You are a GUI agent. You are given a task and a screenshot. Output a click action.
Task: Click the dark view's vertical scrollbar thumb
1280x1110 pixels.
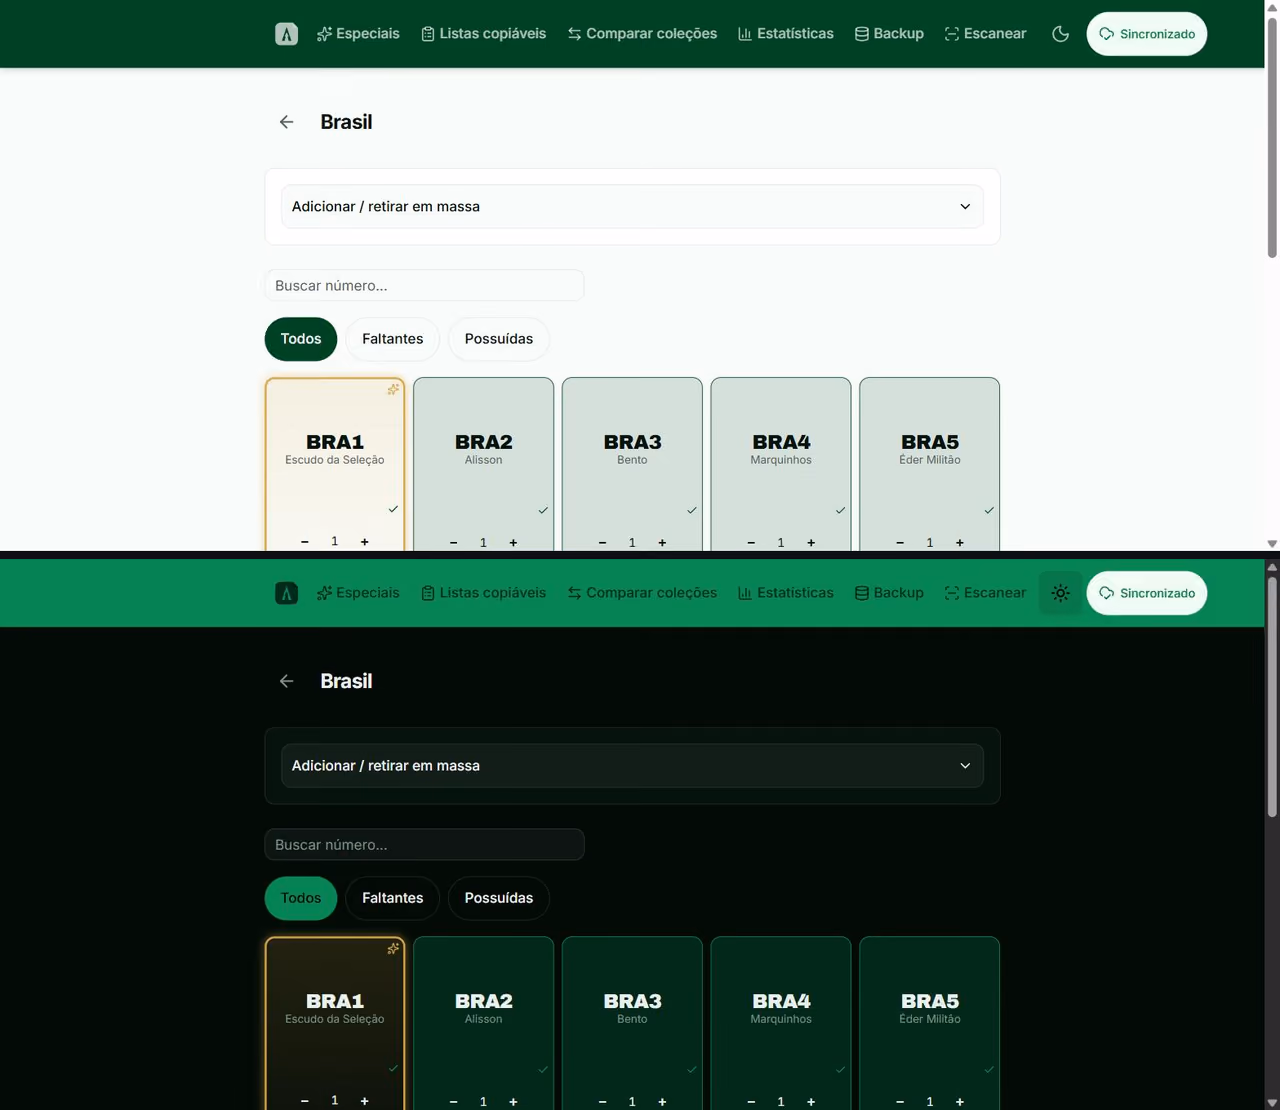point(1272,696)
